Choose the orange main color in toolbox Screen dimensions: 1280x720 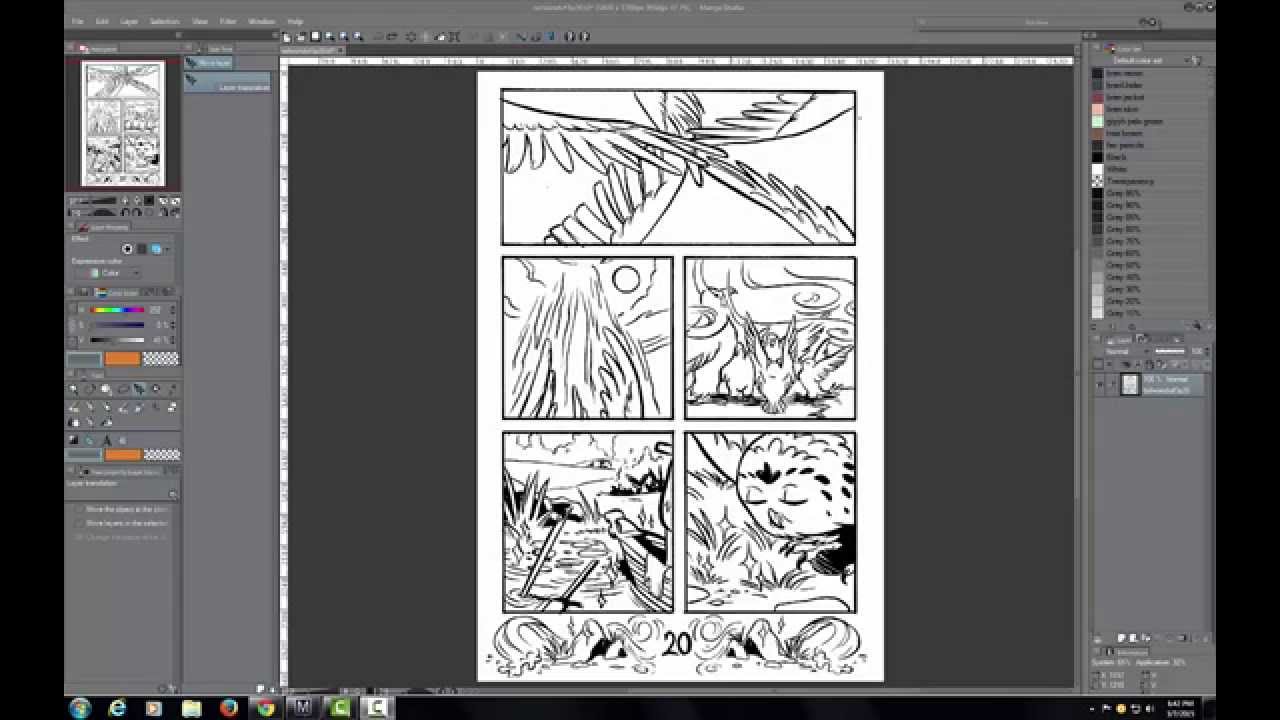pyautogui.click(x=123, y=454)
